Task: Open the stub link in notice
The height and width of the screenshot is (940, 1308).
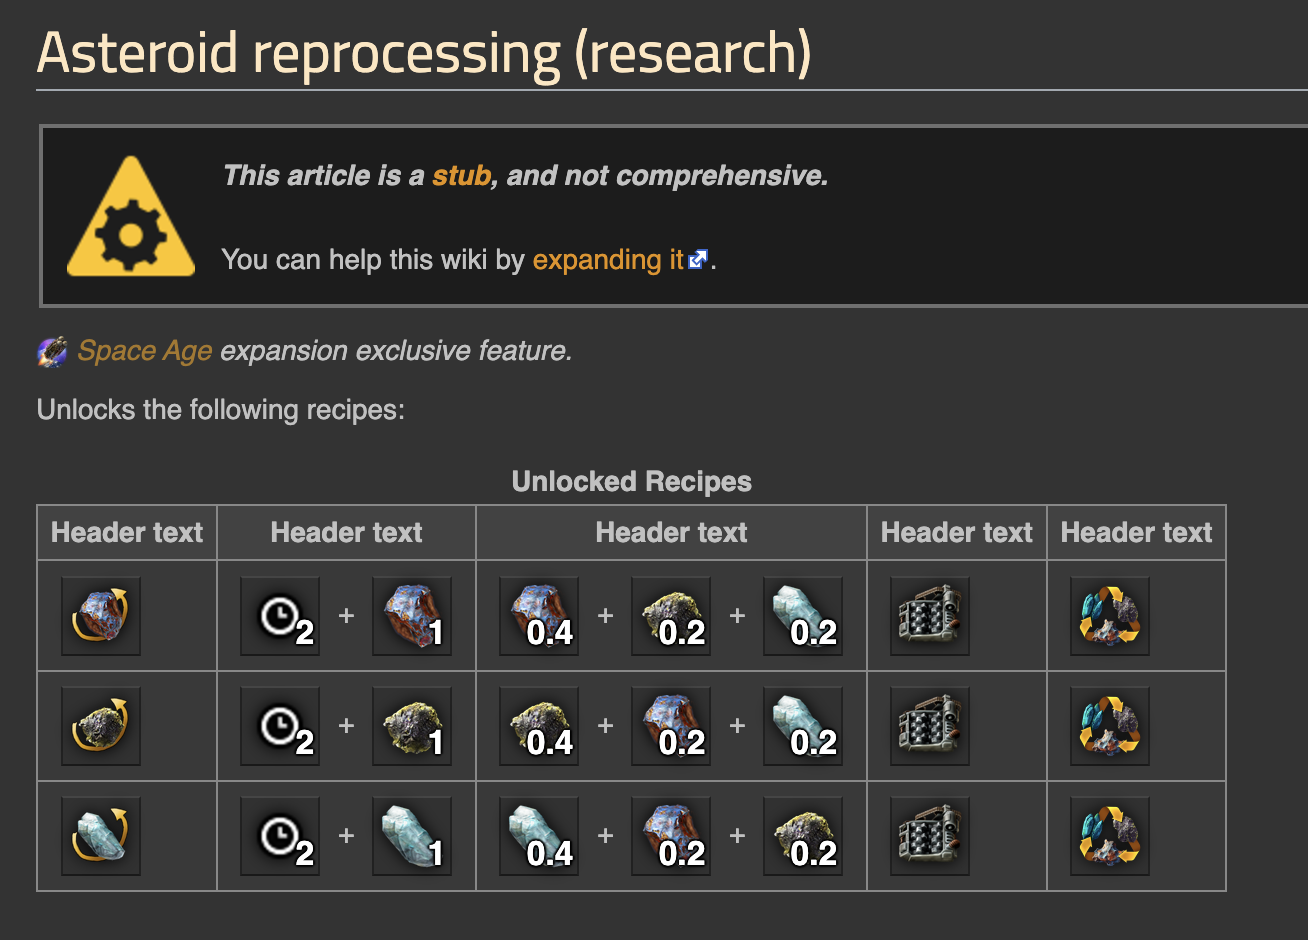Action: 461,176
